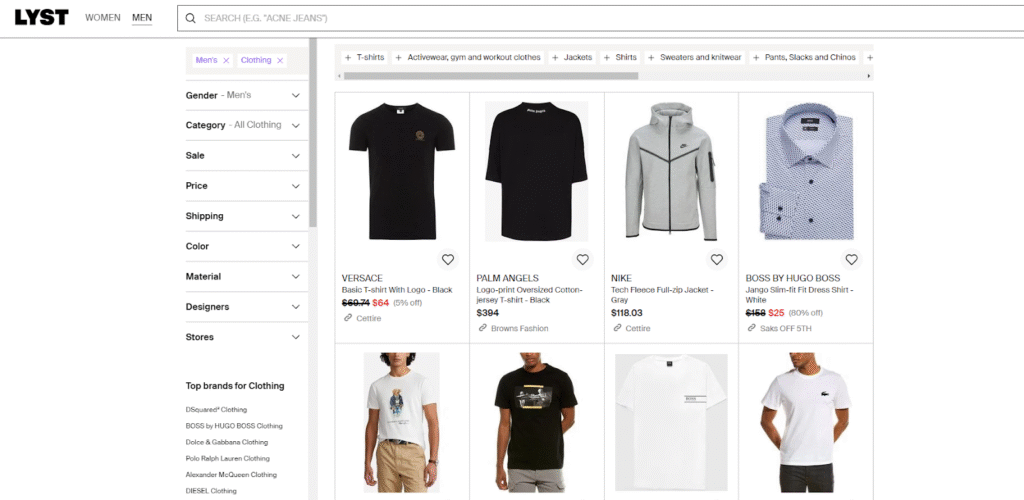Click right arrow of category scrollbar

coord(869,76)
